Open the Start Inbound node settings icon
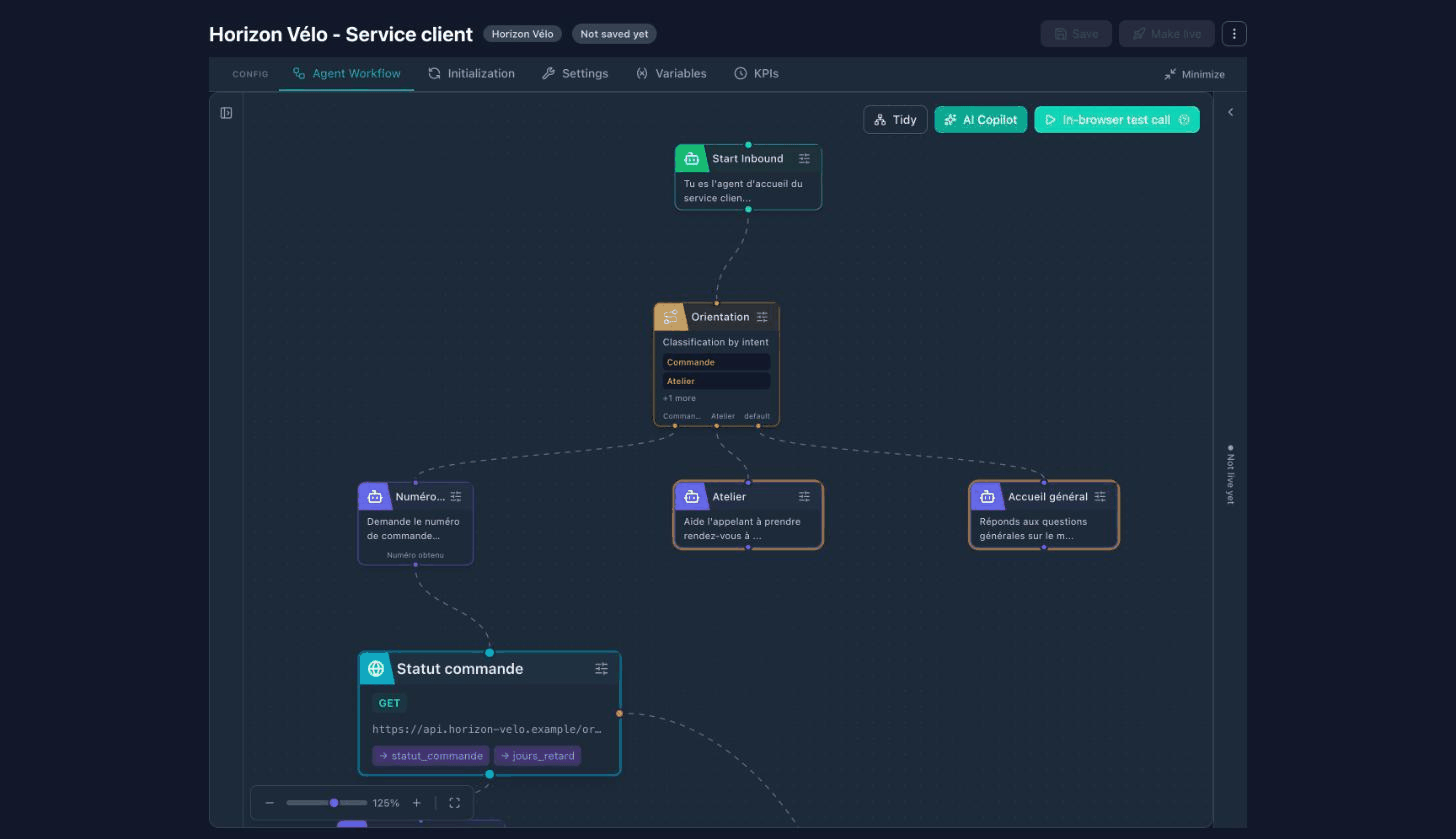Image resolution: width=1456 pixels, height=839 pixels. coord(804,159)
